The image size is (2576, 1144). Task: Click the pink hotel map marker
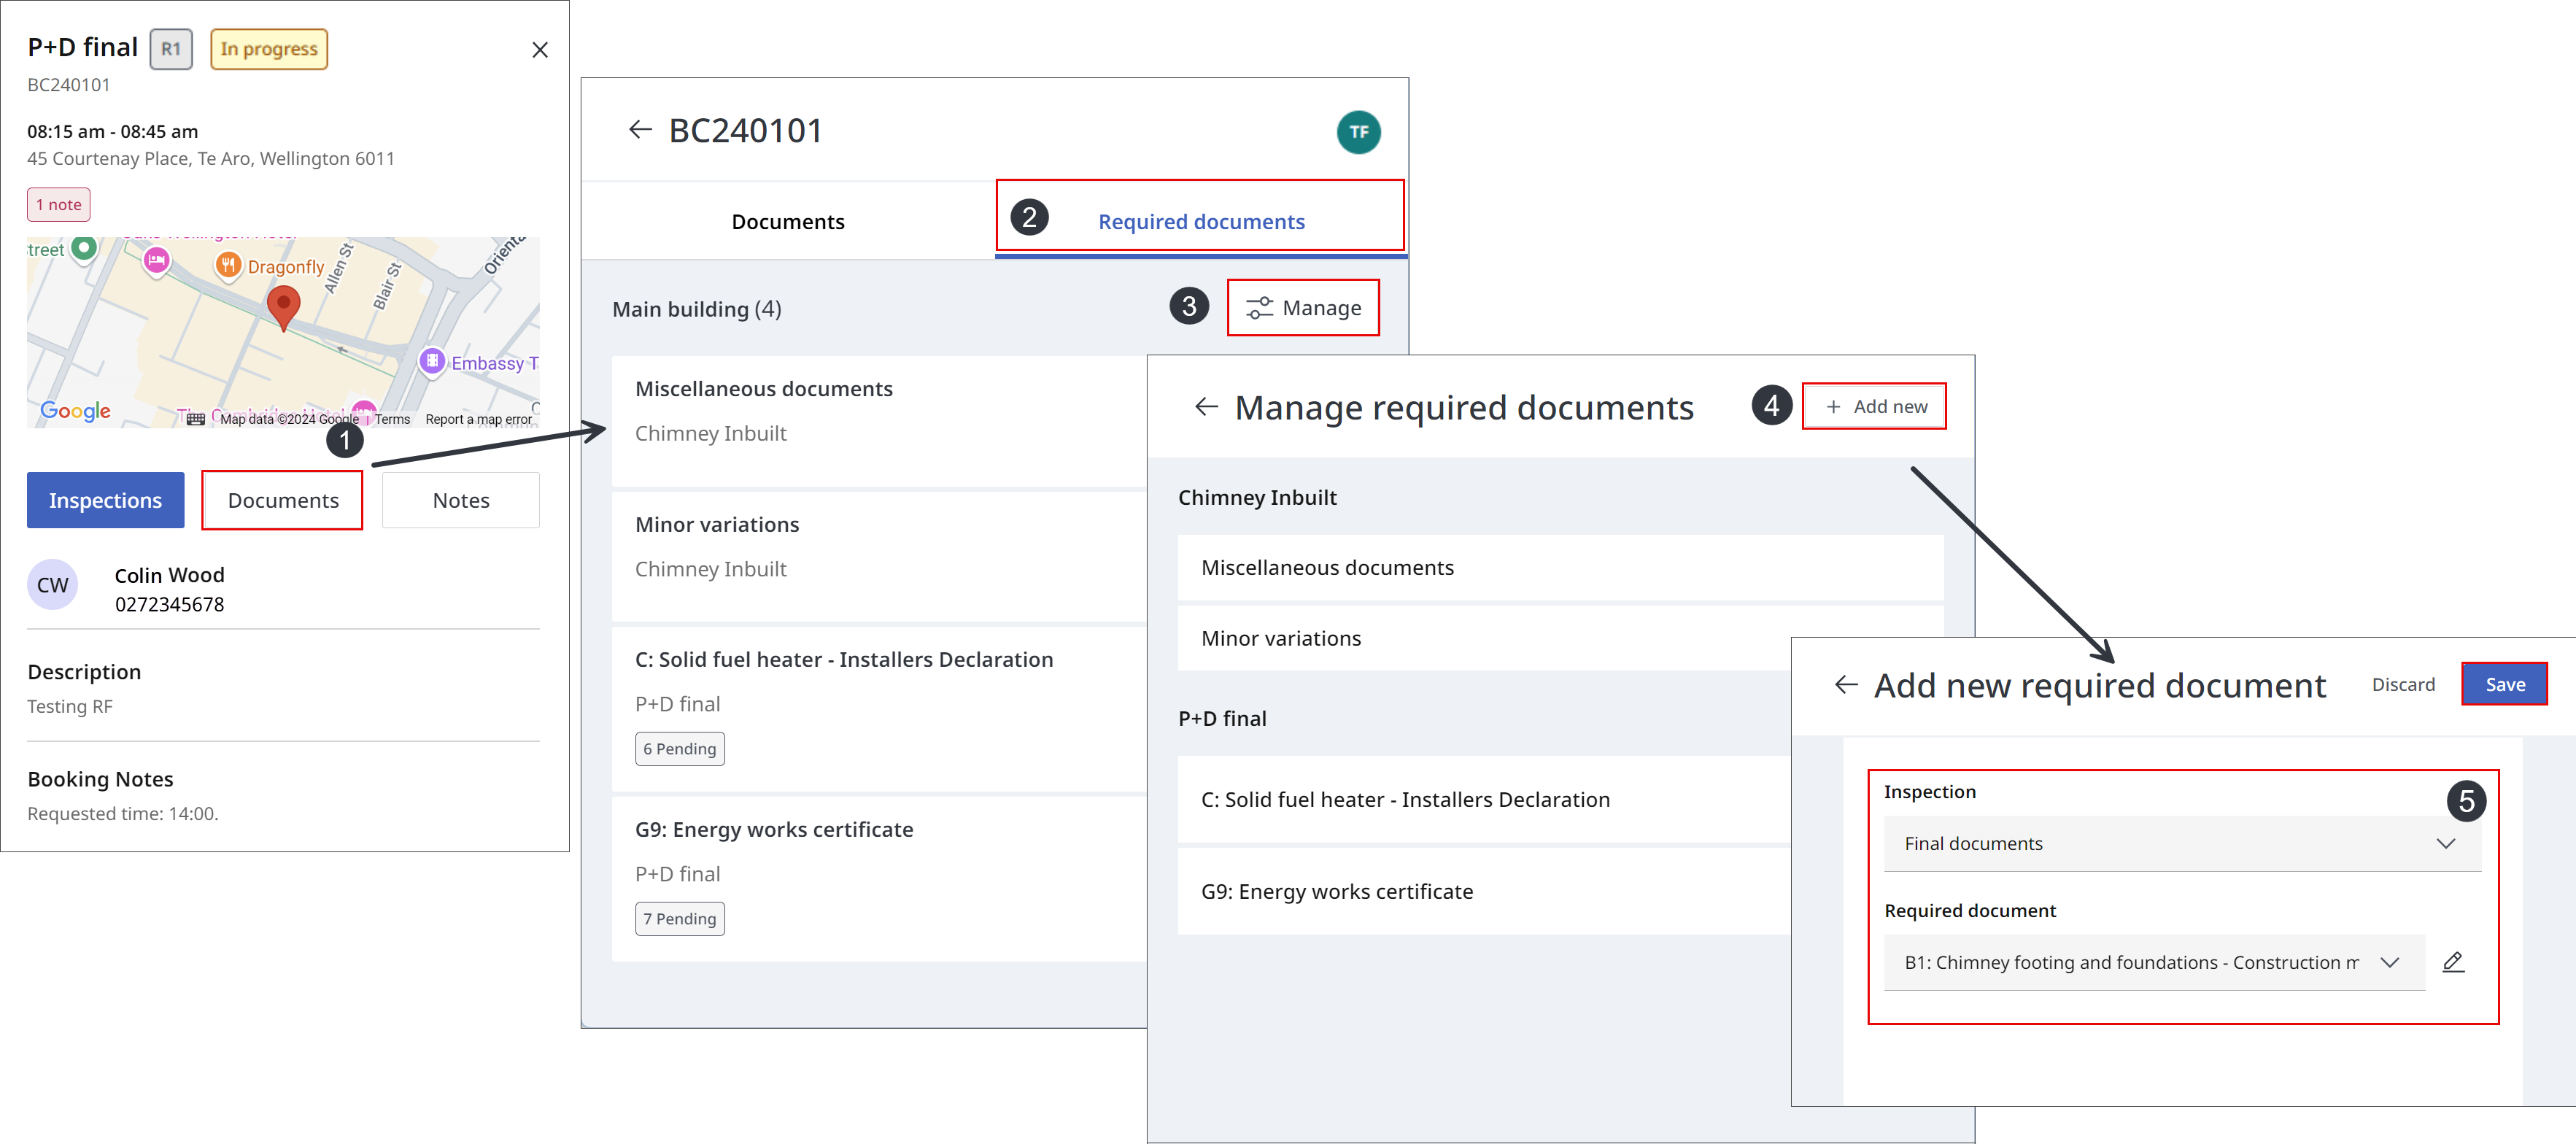[x=156, y=261]
